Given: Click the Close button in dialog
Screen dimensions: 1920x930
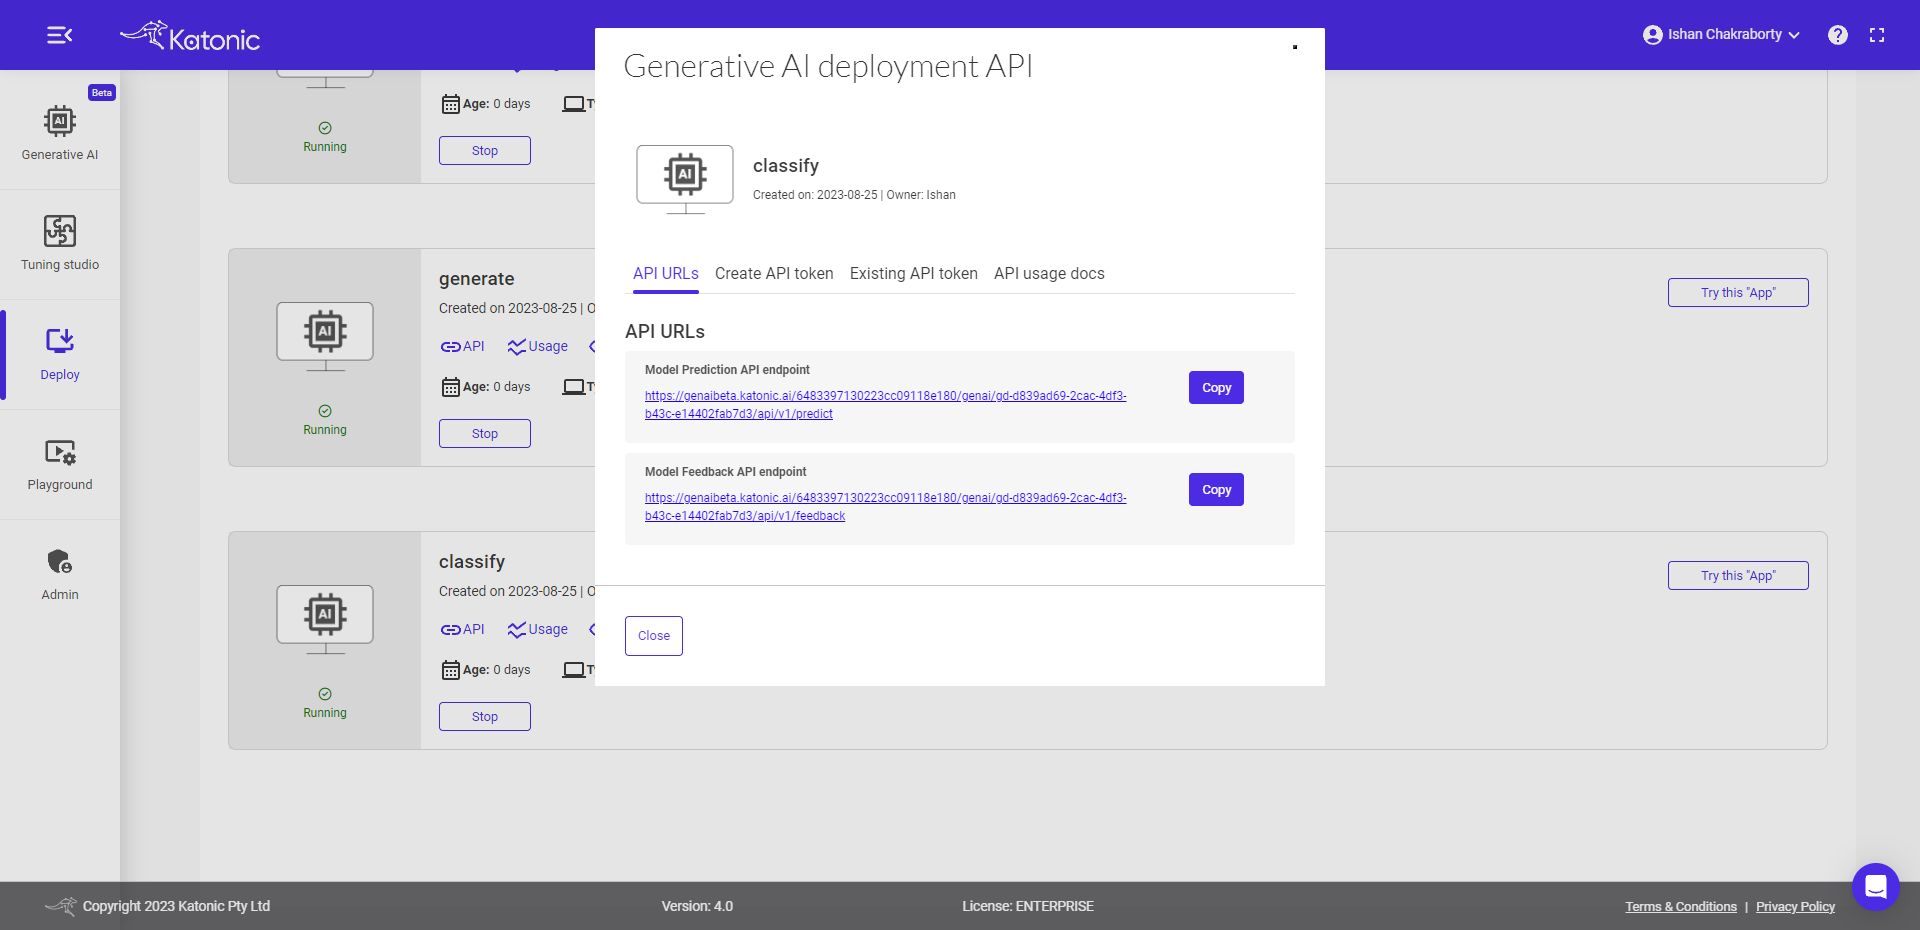Looking at the screenshot, I should [654, 636].
